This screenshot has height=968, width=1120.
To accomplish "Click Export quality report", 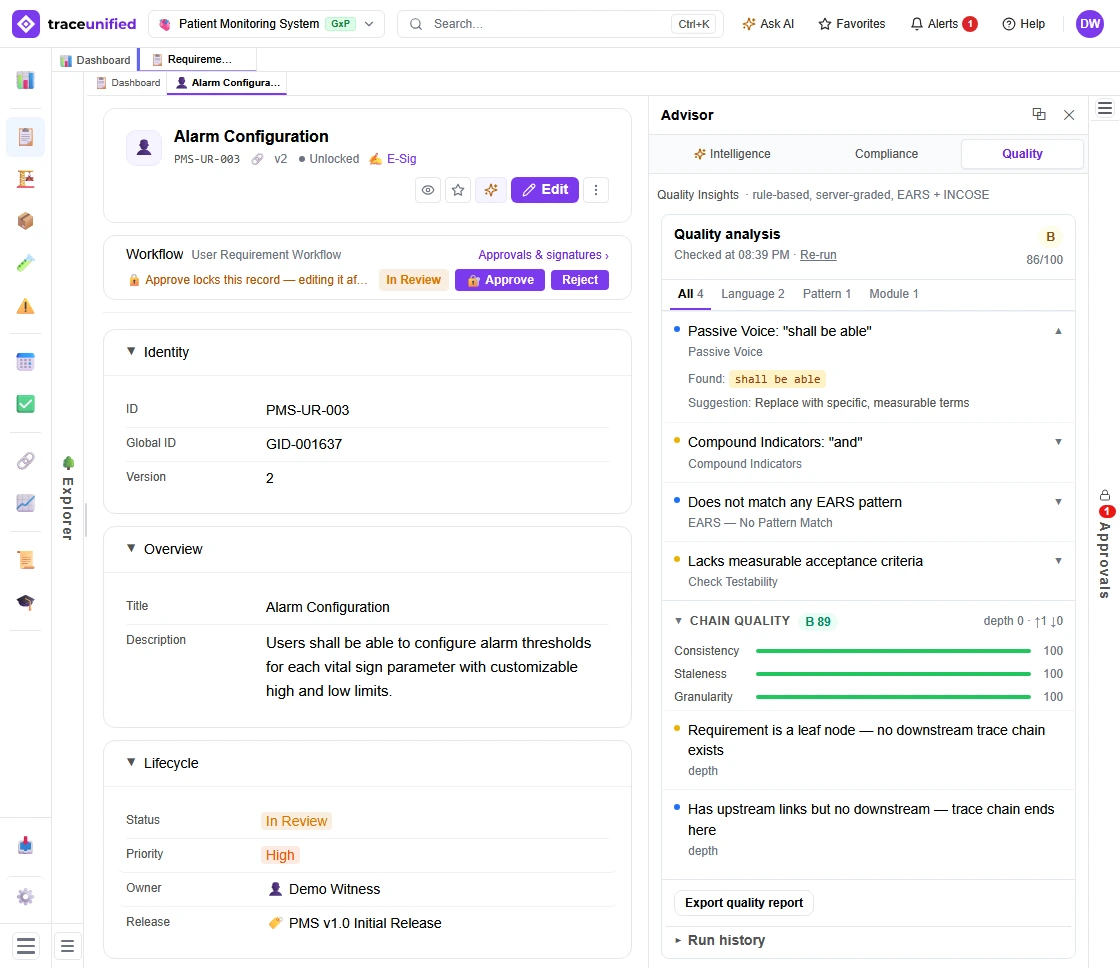I will tap(744, 903).
